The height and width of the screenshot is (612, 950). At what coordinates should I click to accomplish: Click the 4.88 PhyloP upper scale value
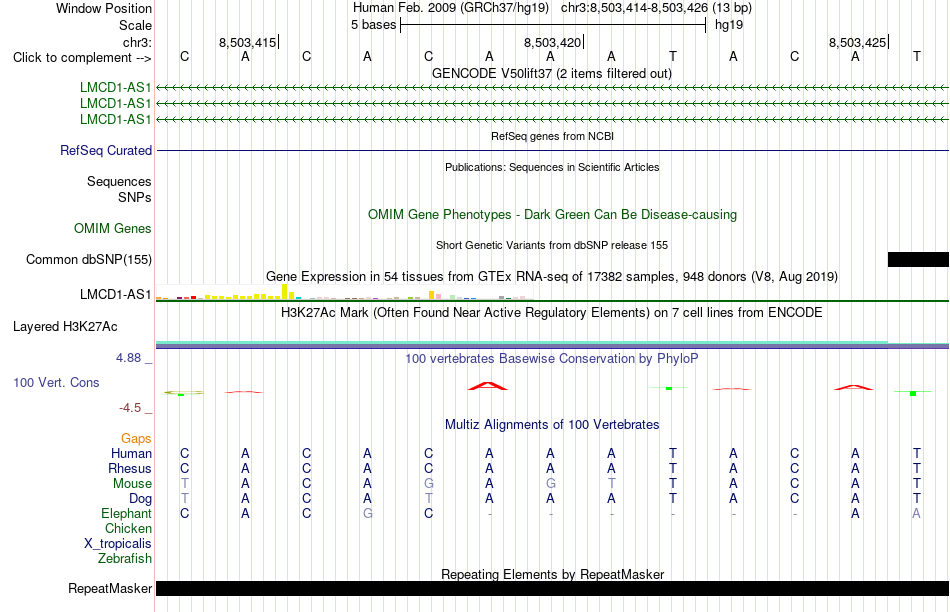point(128,358)
